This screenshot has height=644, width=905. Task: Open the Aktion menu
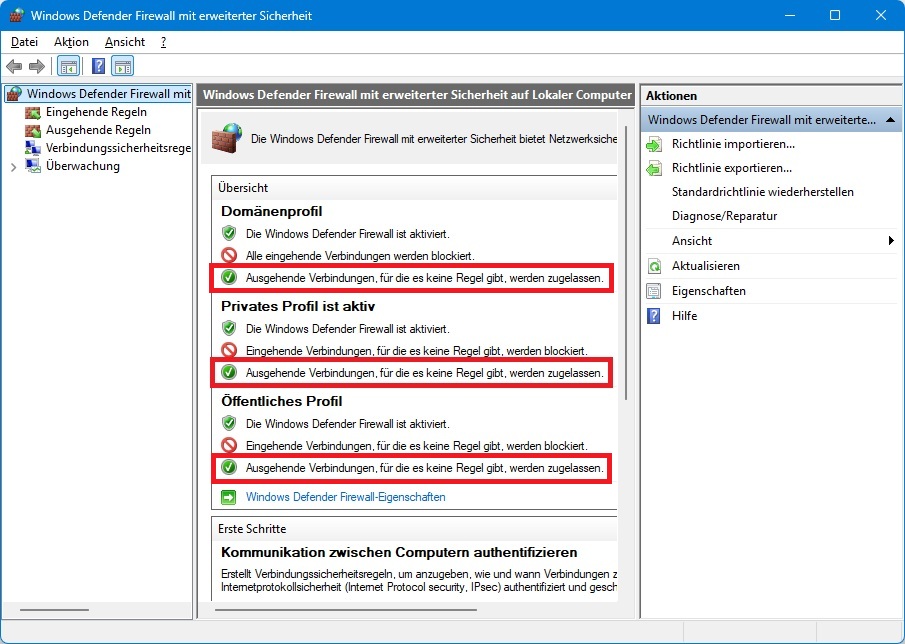(72, 42)
